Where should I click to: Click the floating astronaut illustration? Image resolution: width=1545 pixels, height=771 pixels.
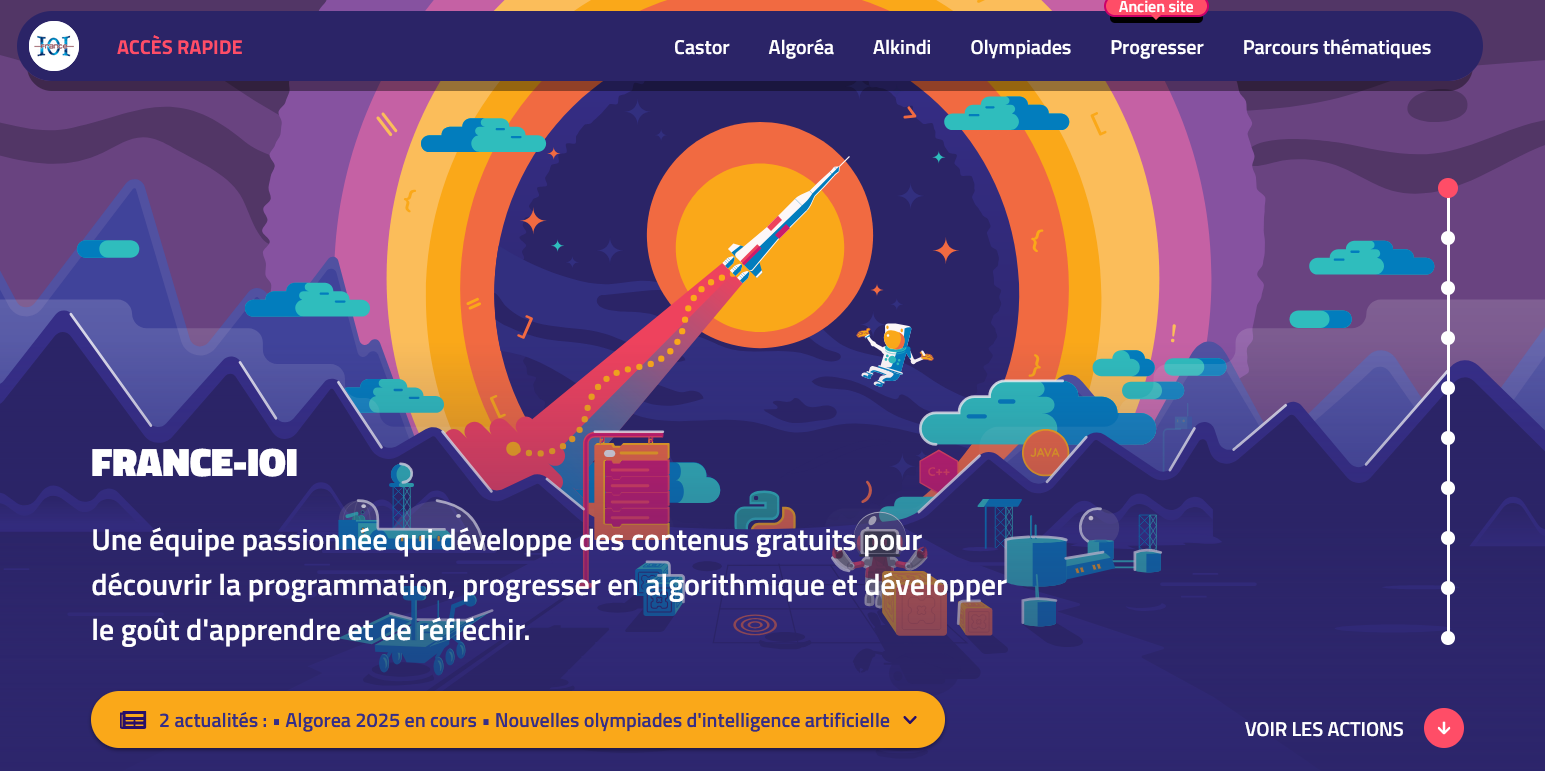pyautogui.click(x=892, y=352)
